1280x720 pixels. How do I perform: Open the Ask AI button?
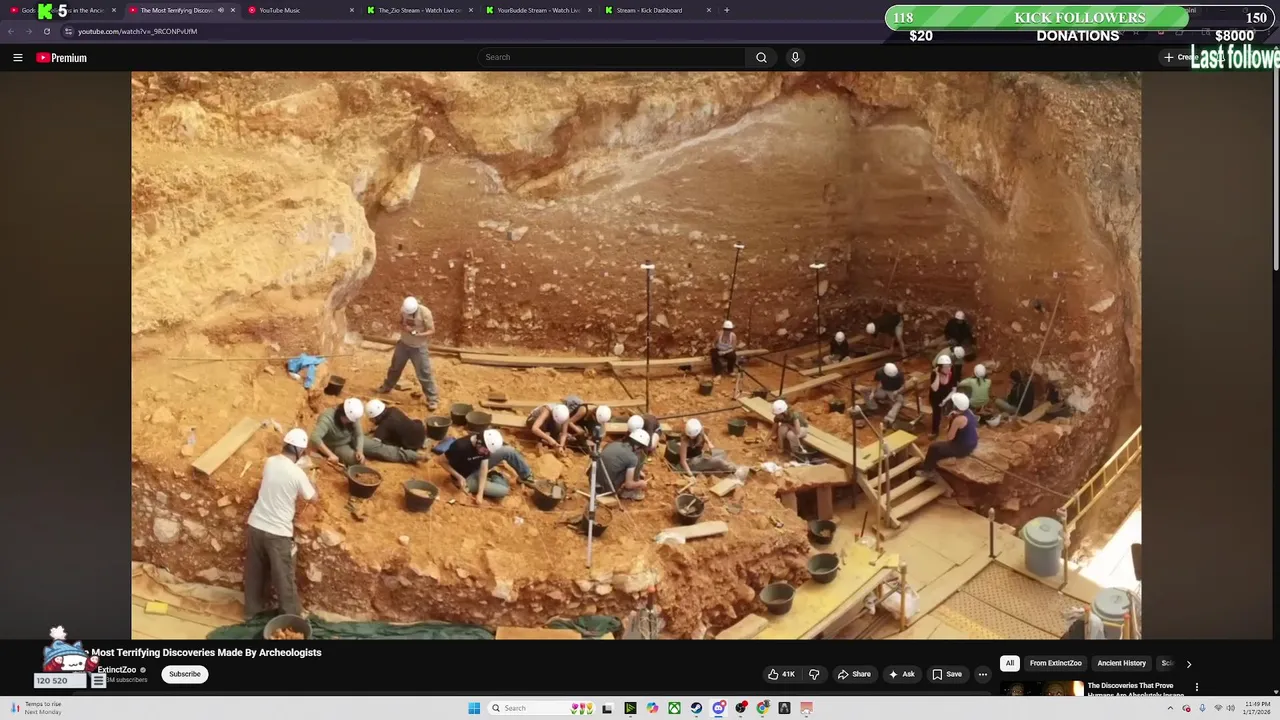pyautogui.click(x=902, y=674)
